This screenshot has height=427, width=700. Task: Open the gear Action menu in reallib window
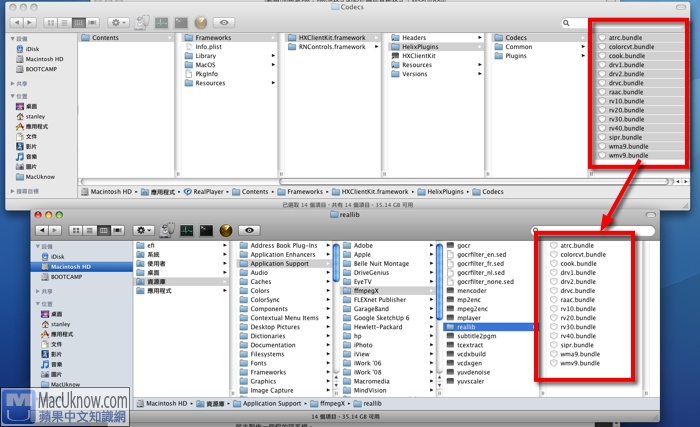[144, 230]
